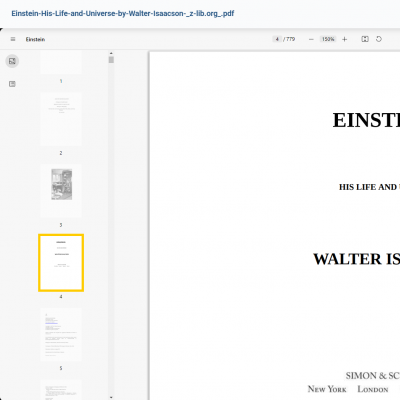Image resolution: width=400 pixels, height=400 pixels.
Task: Show the document outline panel
Action: pos(12,84)
